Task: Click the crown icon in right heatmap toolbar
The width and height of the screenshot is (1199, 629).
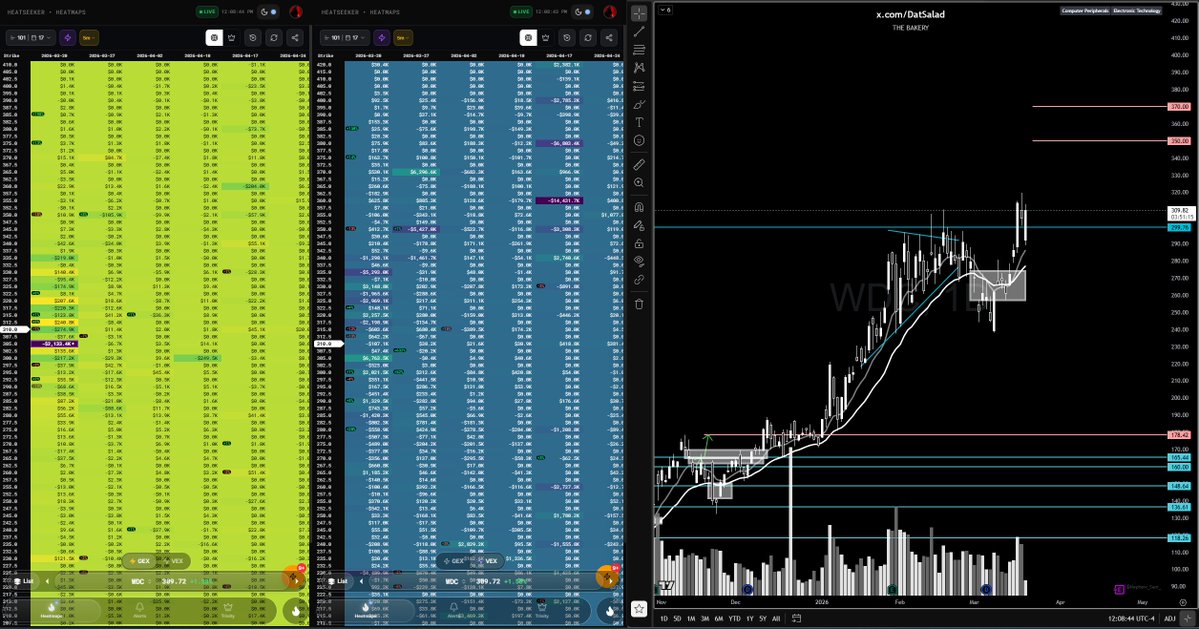Action: pyautogui.click(x=546, y=37)
